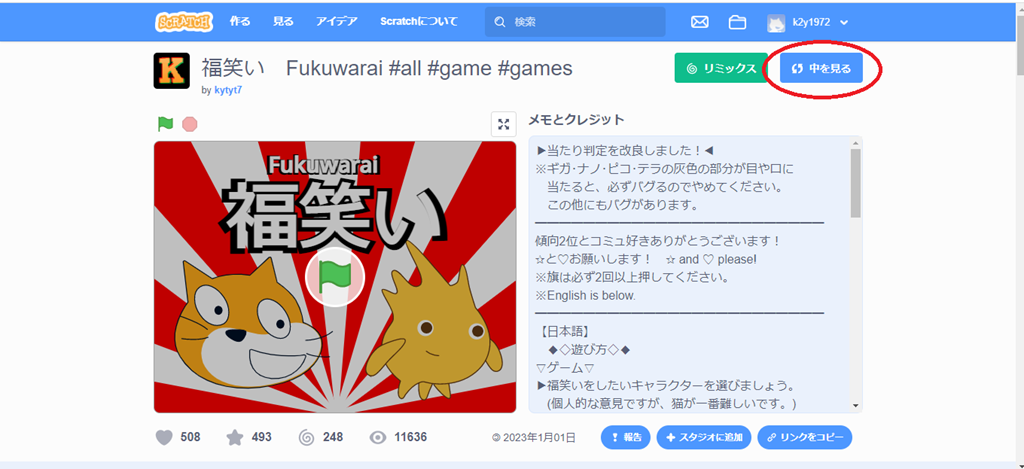Open the k2y1972 account dropdown
The image size is (1024, 469).
coord(844,22)
